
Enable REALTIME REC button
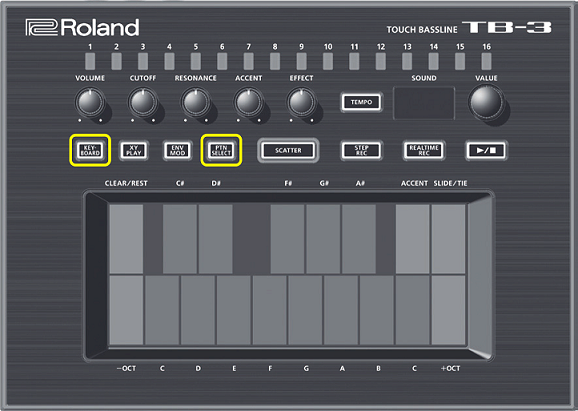pyautogui.click(x=424, y=150)
